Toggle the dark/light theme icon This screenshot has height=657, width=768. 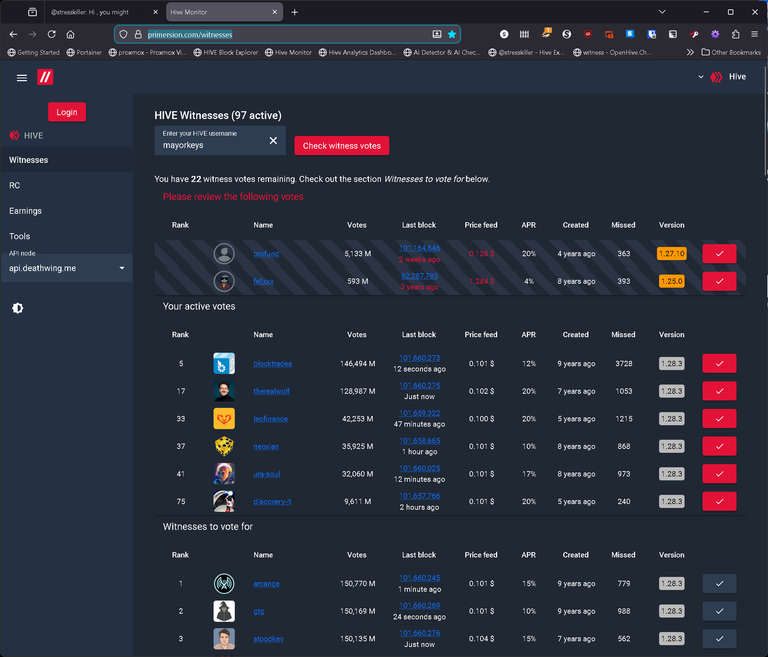[x=17, y=308]
